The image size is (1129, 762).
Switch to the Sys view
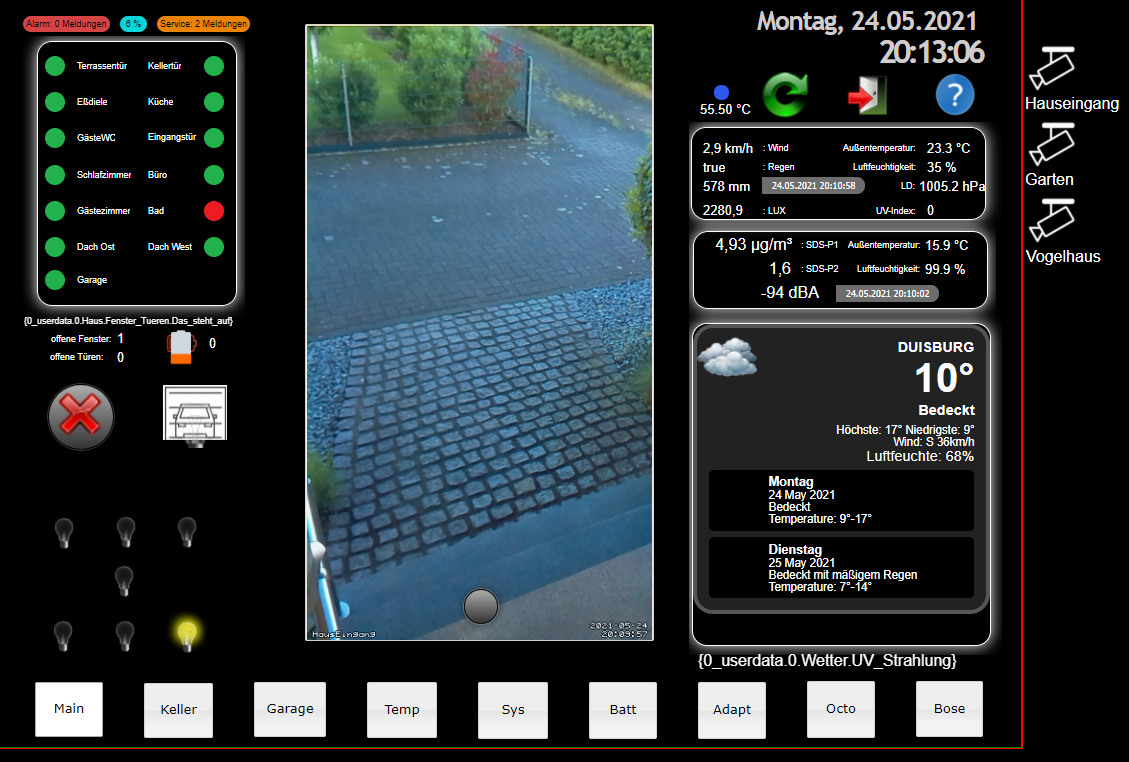[x=513, y=709]
